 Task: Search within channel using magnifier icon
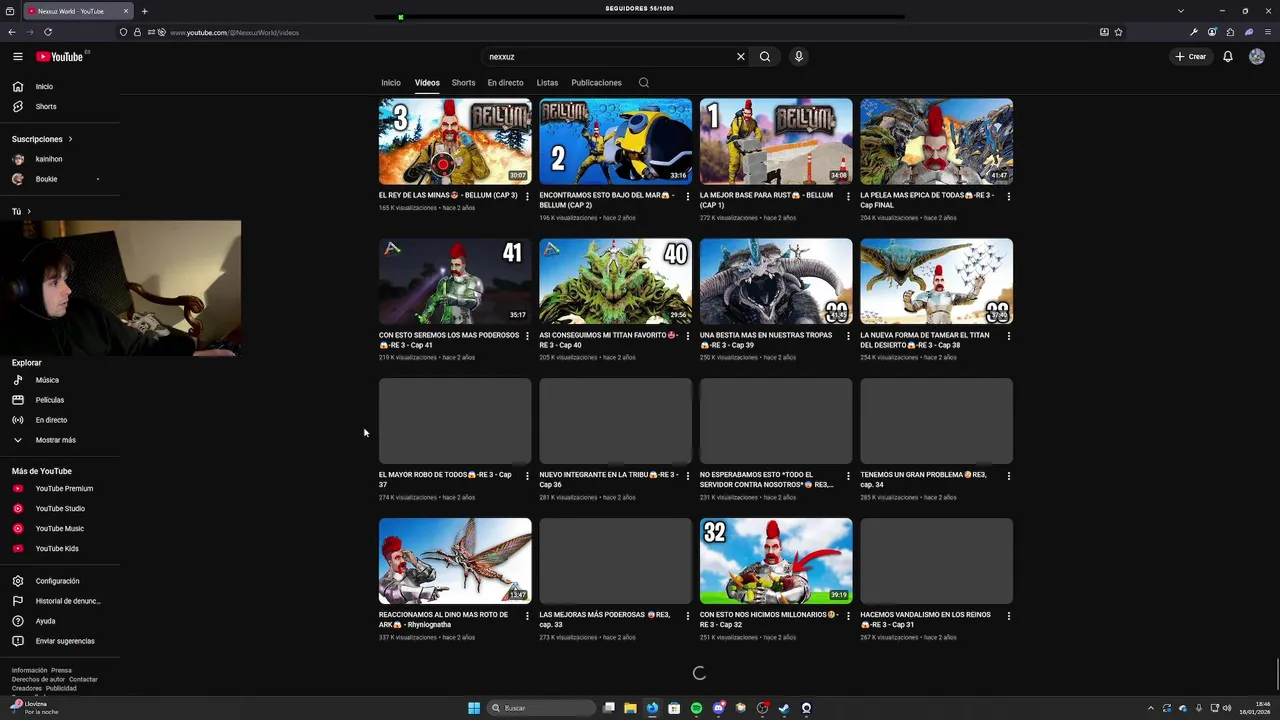click(644, 83)
